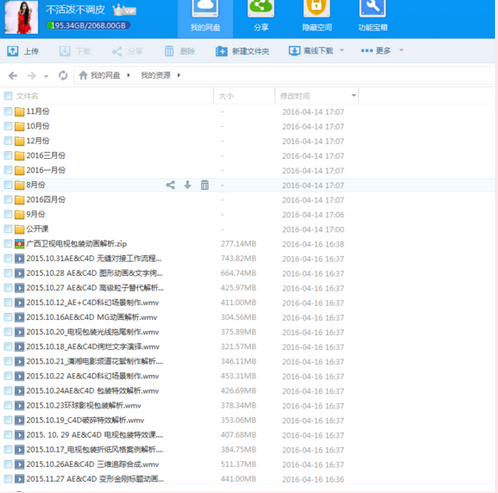Click the 离线下载 button

coord(311,51)
